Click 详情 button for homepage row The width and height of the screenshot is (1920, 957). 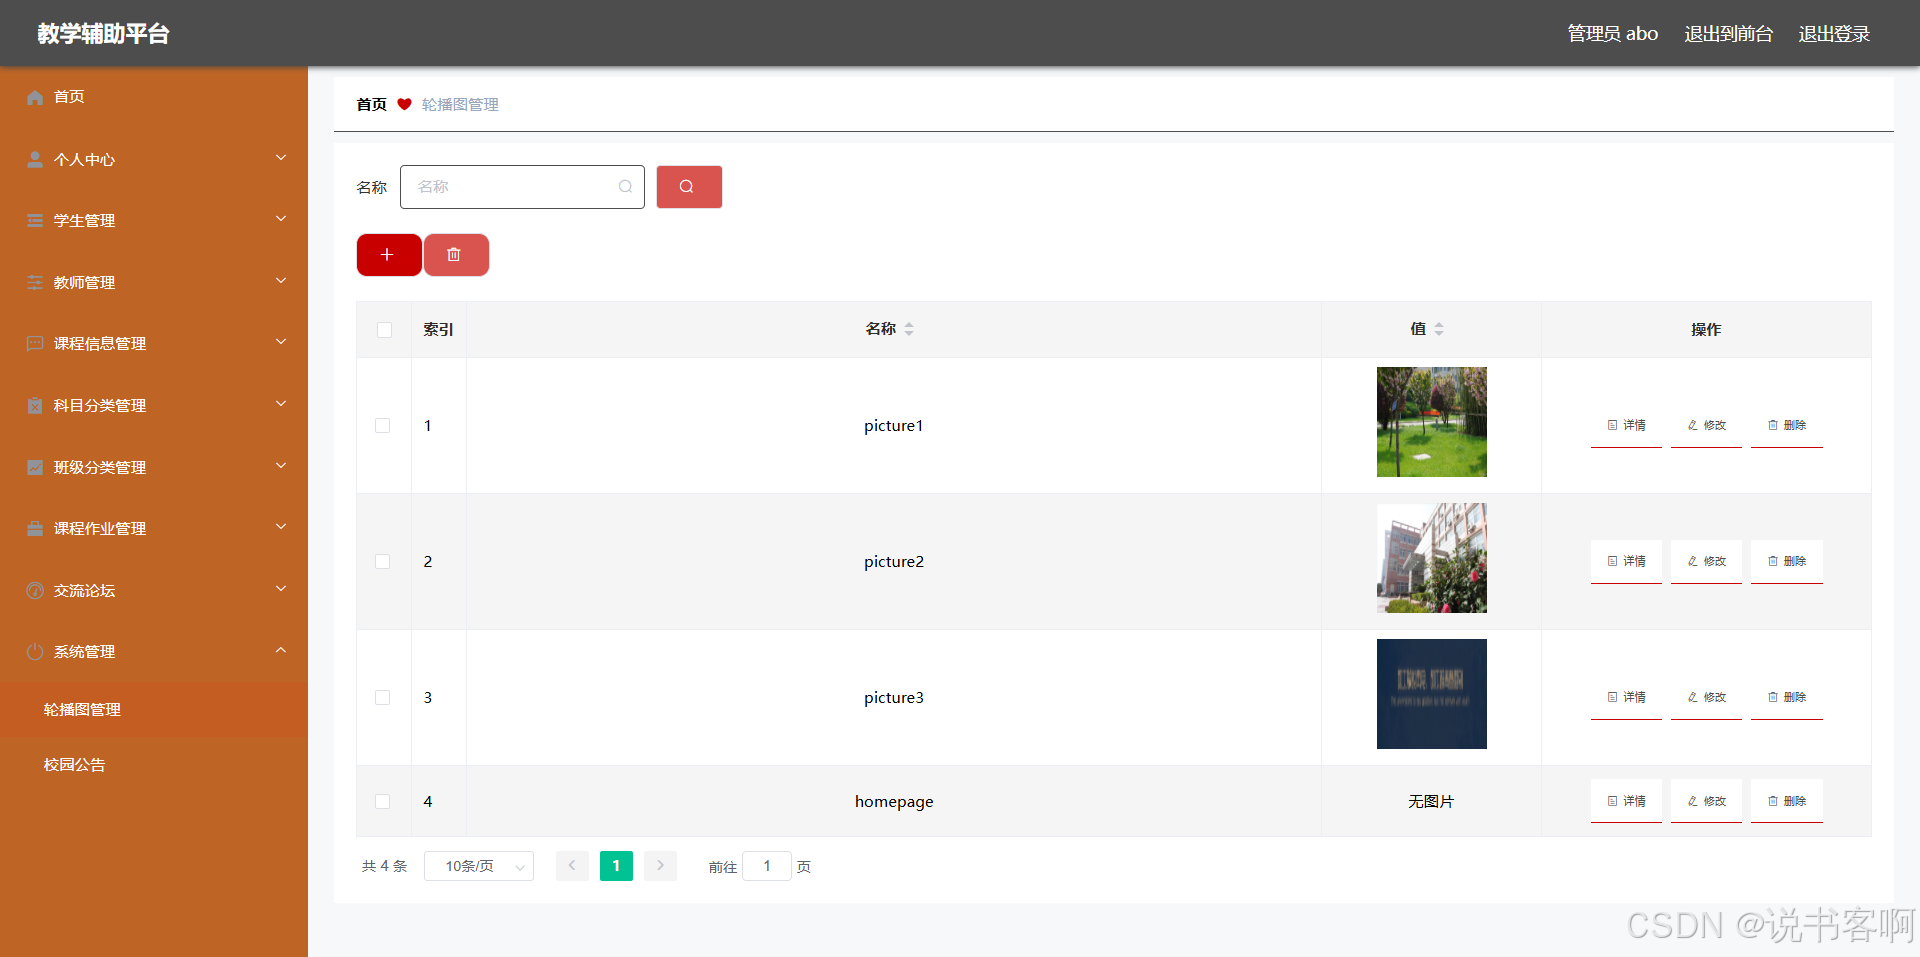click(x=1626, y=801)
